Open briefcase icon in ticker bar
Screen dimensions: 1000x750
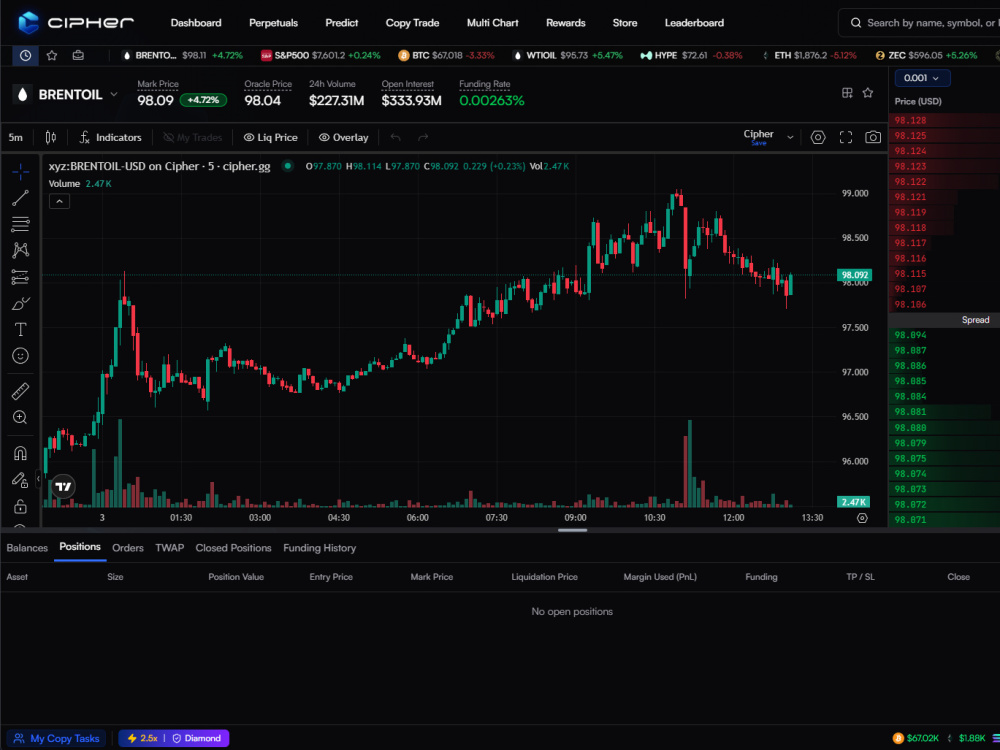tap(78, 55)
